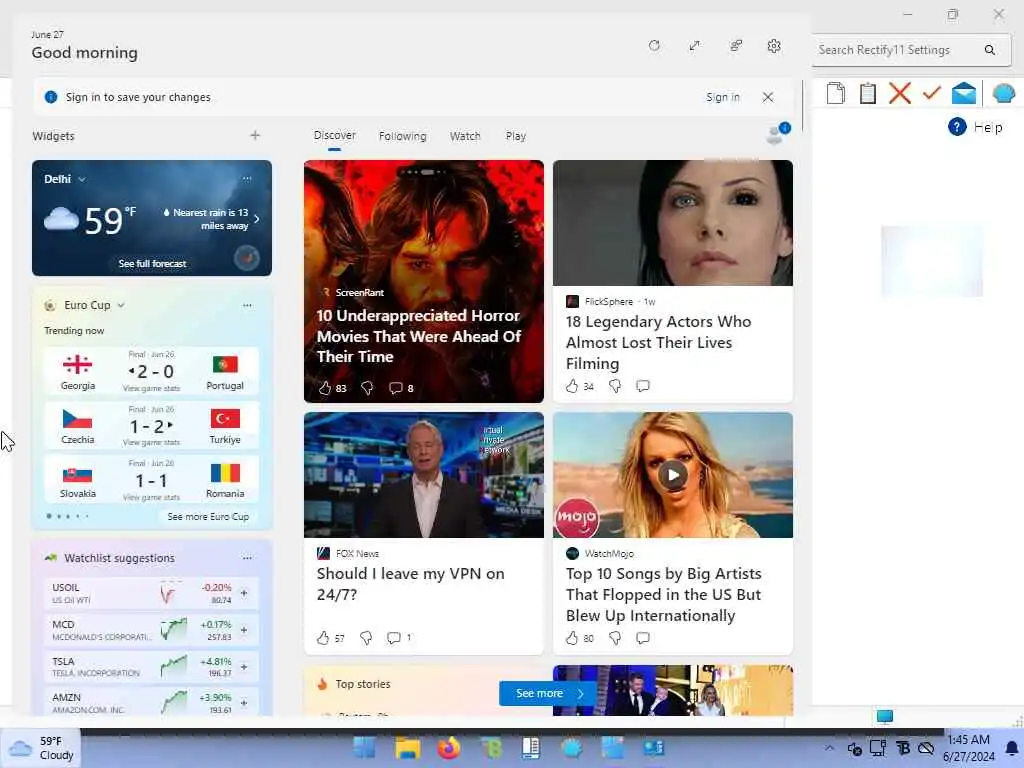The image size is (1024, 768).
Task: Open profile icon with notification badge
Action: 777,133
